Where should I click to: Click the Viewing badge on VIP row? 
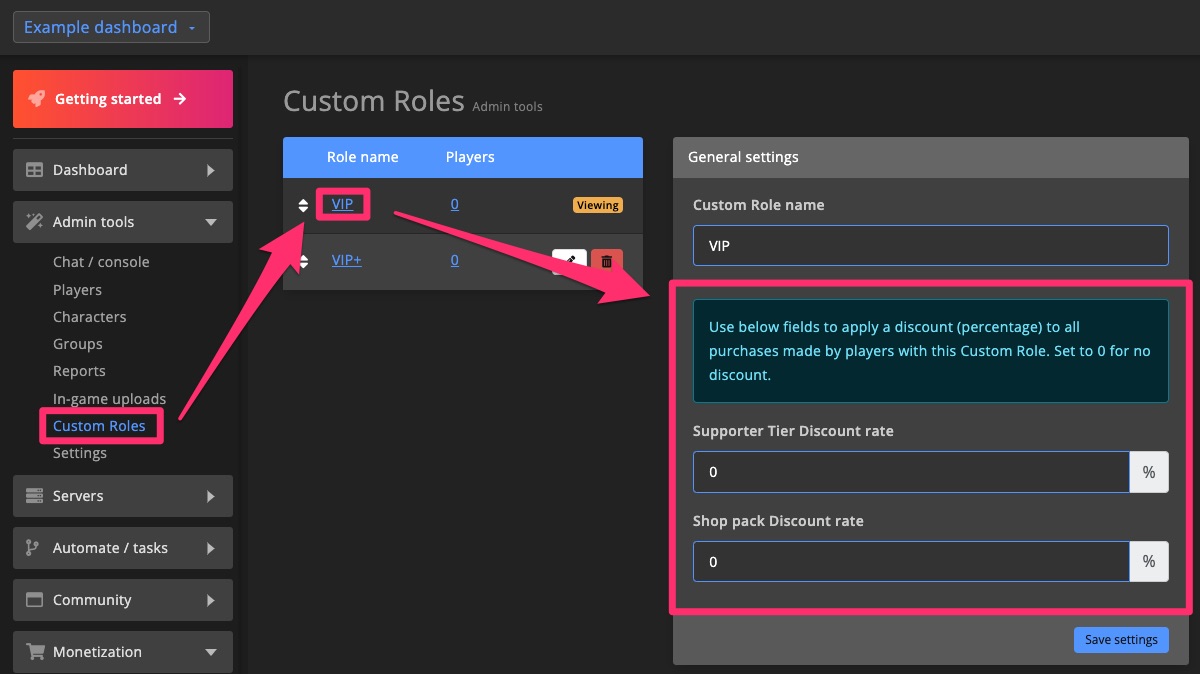pos(597,204)
